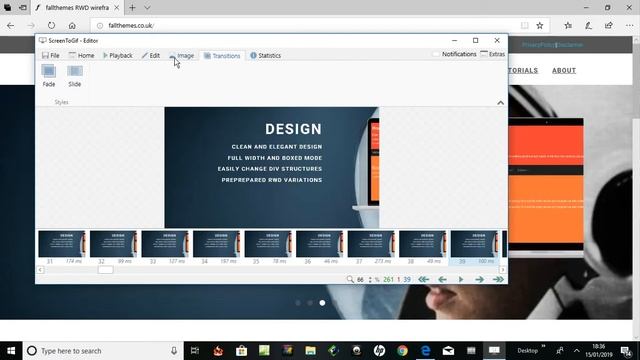Show hidden system tray icons
The height and width of the screenshot is (360, 640).
576,351
